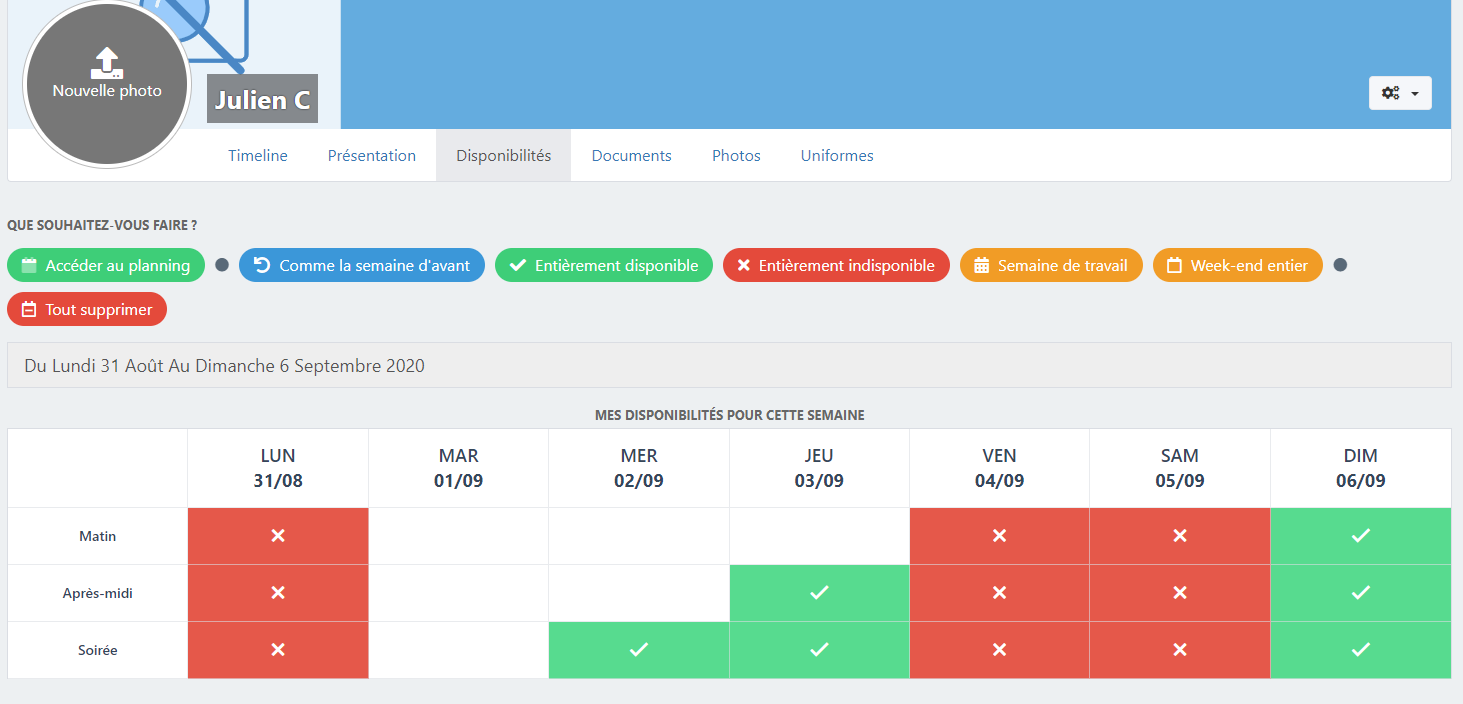Click checkmark icon in Entièrement disponible
Screen dimensions: 1463x704
(x=517, y=266)
